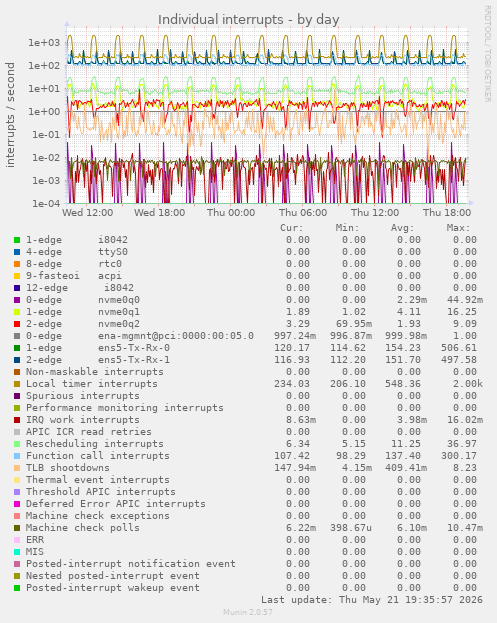This screenshot has height=623, width=497.
Task: Click the nvme0q0 purple color swatch
Action: (17, 300)
